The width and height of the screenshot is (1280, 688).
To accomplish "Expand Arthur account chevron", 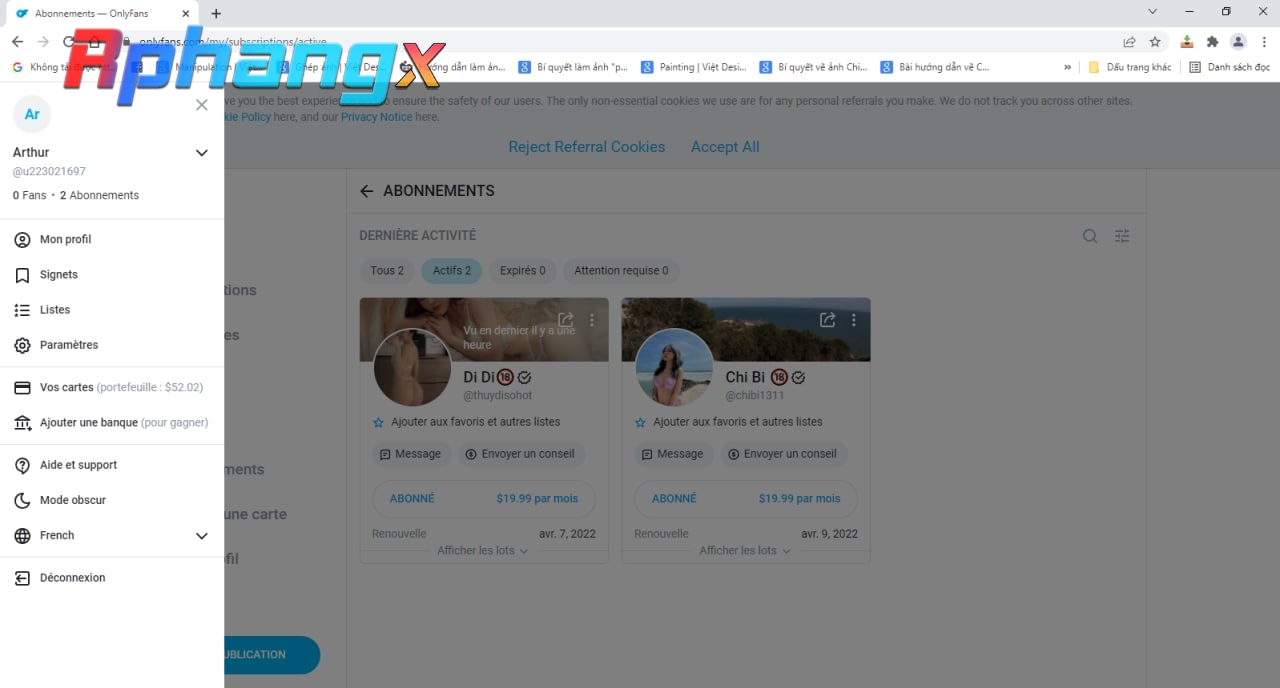I will [202, 153].
